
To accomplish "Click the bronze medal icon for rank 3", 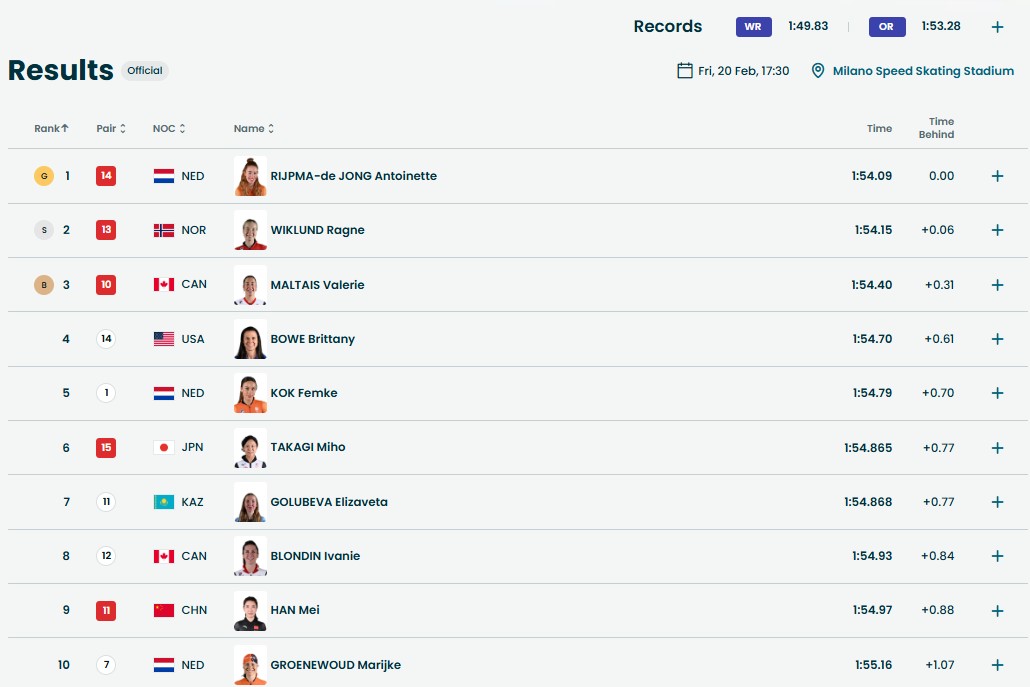I will tap(43, 285).
